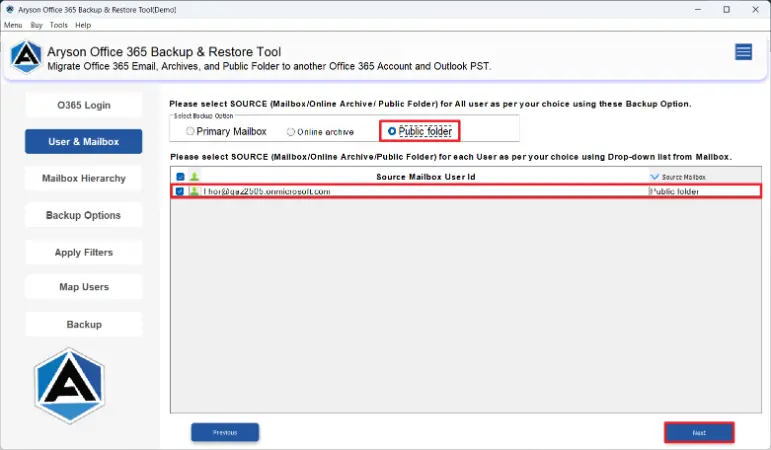This screenshot has width=771, height=450.
Task: Open the Backup Options step
Action: (84, 215)
